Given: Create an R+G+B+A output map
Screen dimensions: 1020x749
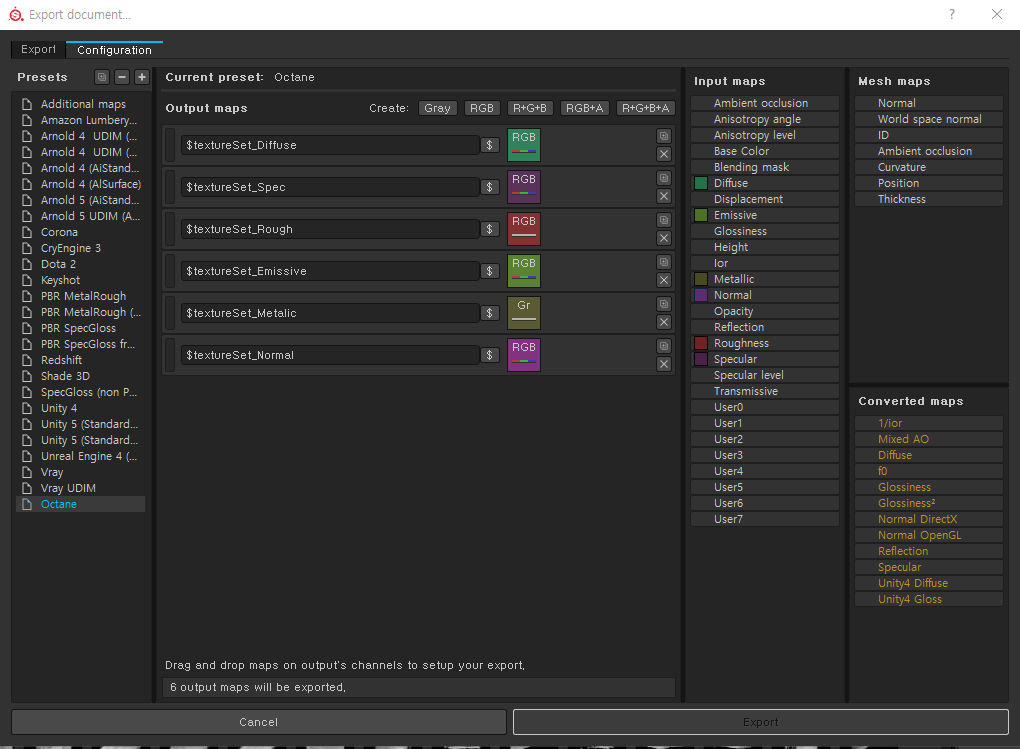Looking at the screenshot, I should [x=645, y=108].
